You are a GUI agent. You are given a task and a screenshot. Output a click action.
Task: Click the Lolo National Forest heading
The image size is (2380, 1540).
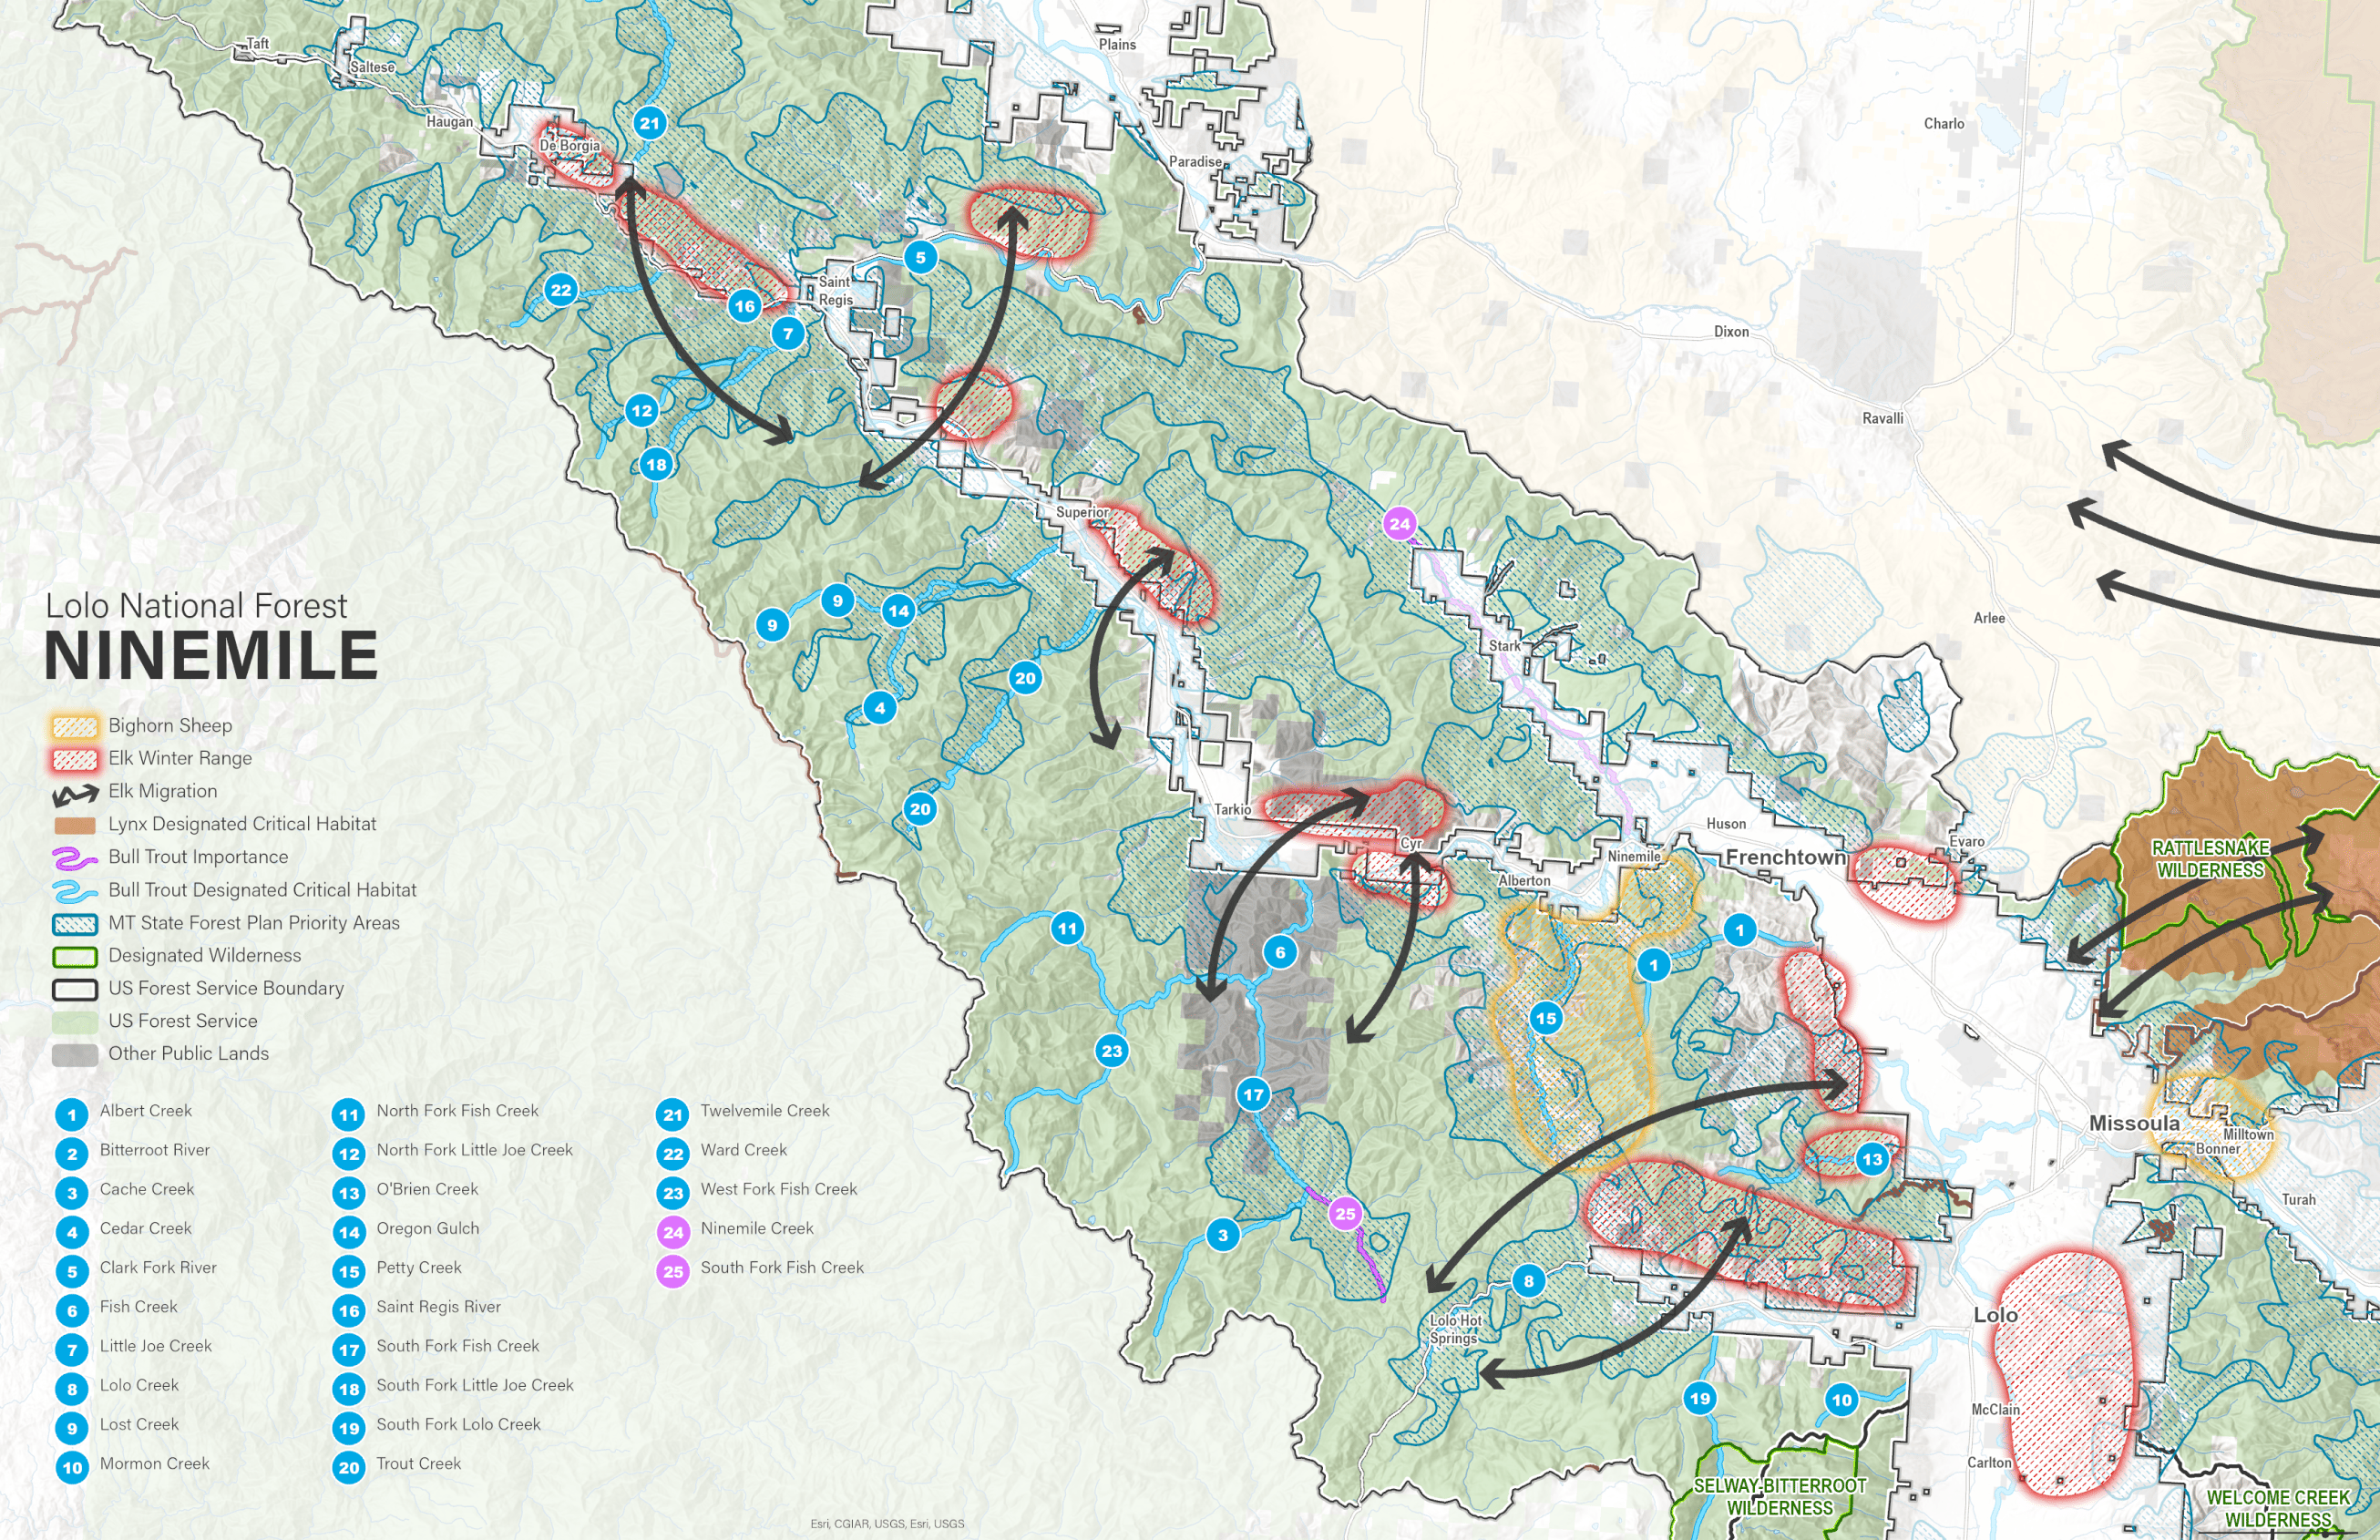(x=196, y=605)
